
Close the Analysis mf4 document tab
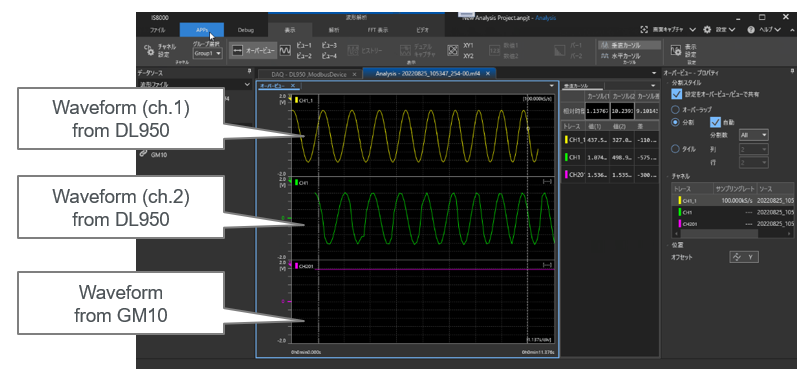(x=487, y=74)
